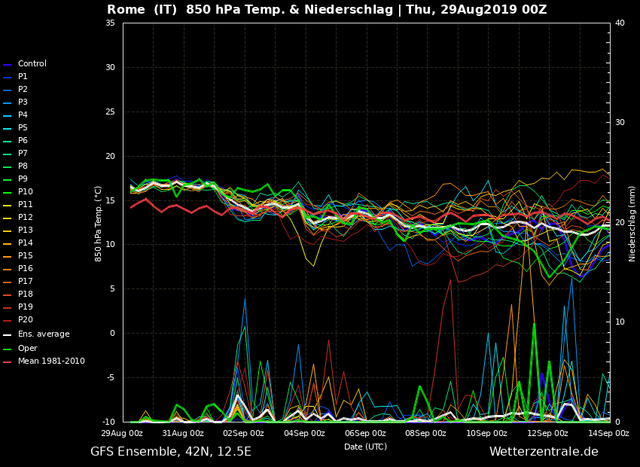The height and width of the screenshot is (467, 640).
Task: Click the red Mean 1981-2010 legend color marker
Action: pyautogui.click(x=7, y=362)
